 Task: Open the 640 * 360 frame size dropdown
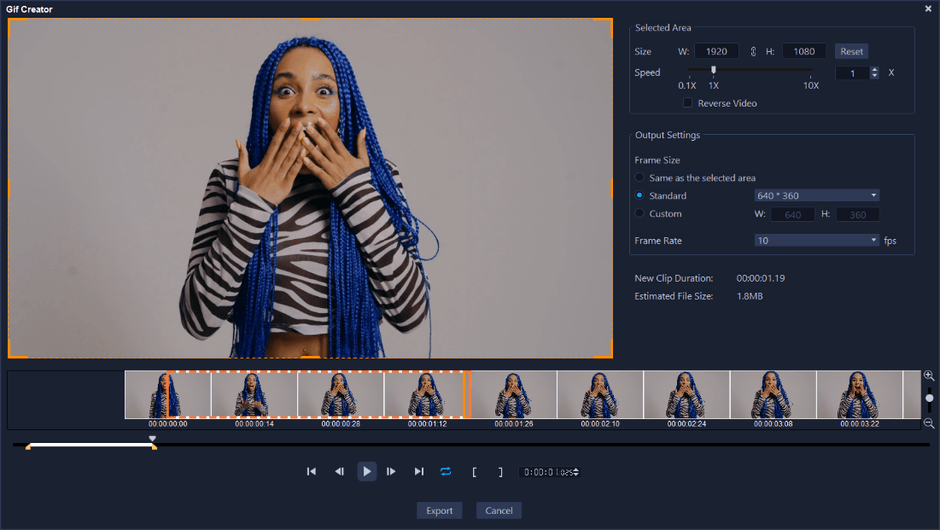coord(817,196)
